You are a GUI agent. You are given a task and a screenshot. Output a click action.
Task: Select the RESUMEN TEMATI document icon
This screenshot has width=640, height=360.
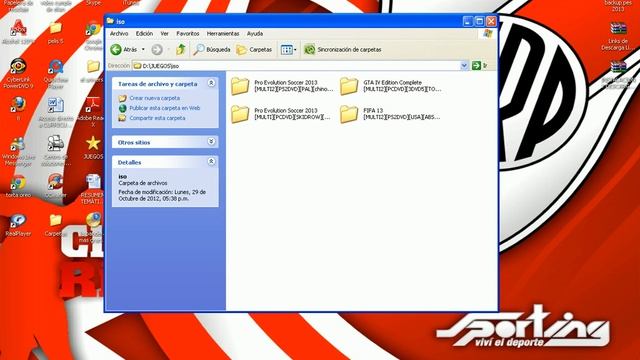[x=93, y=189]
